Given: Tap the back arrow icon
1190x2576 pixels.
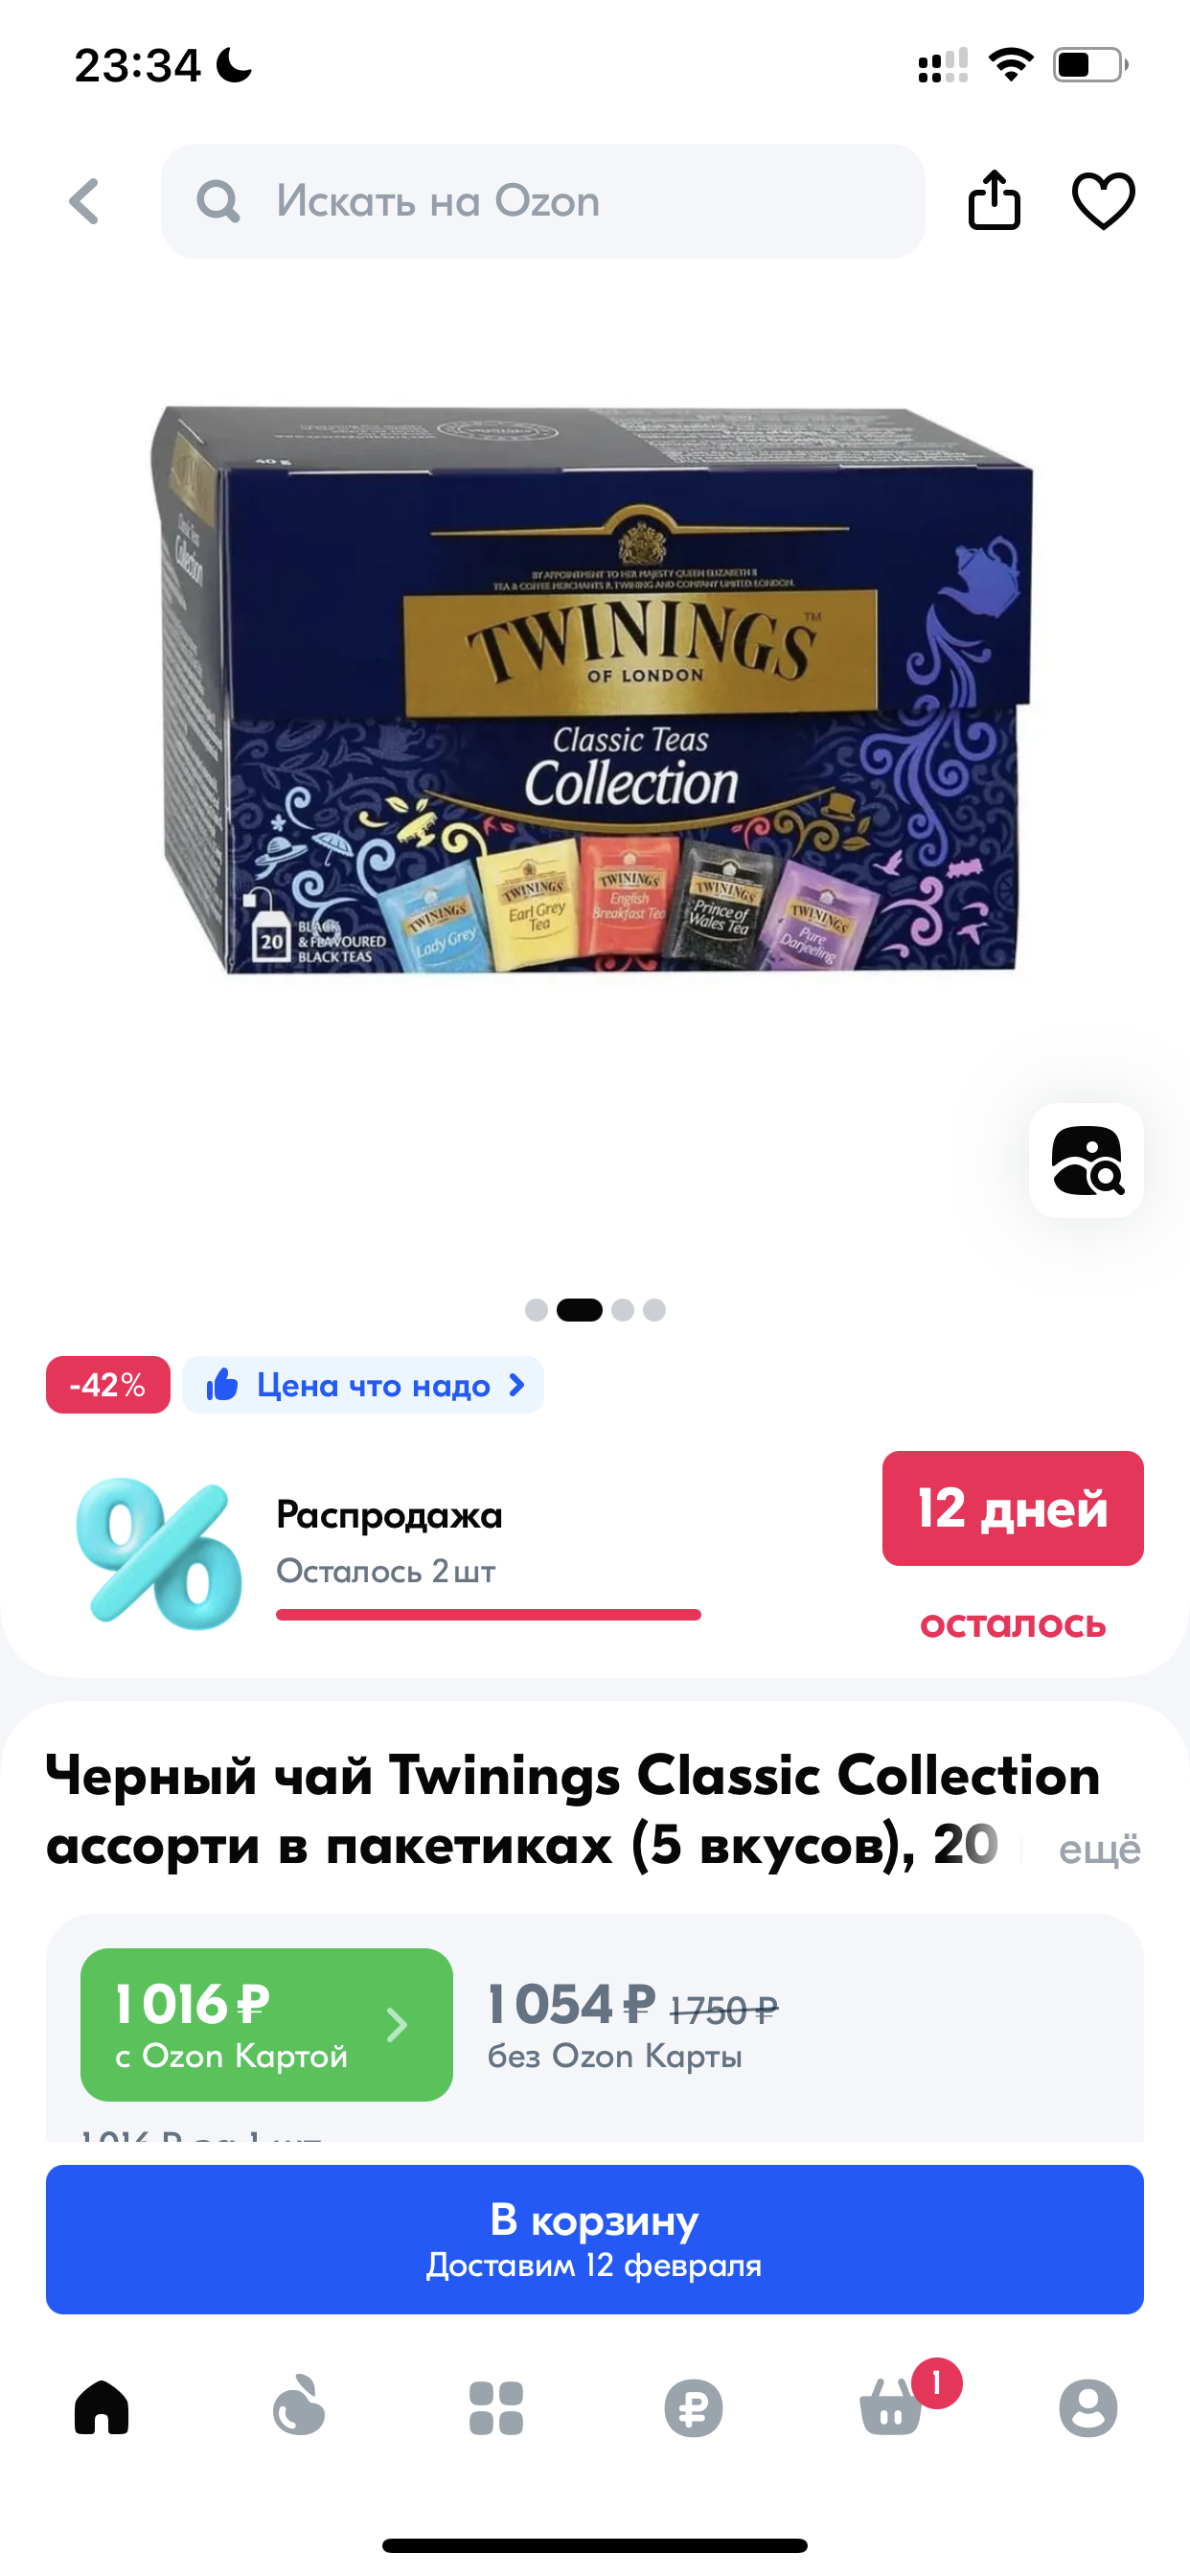Looking at the screenshot, I should [x=85, y=202].
